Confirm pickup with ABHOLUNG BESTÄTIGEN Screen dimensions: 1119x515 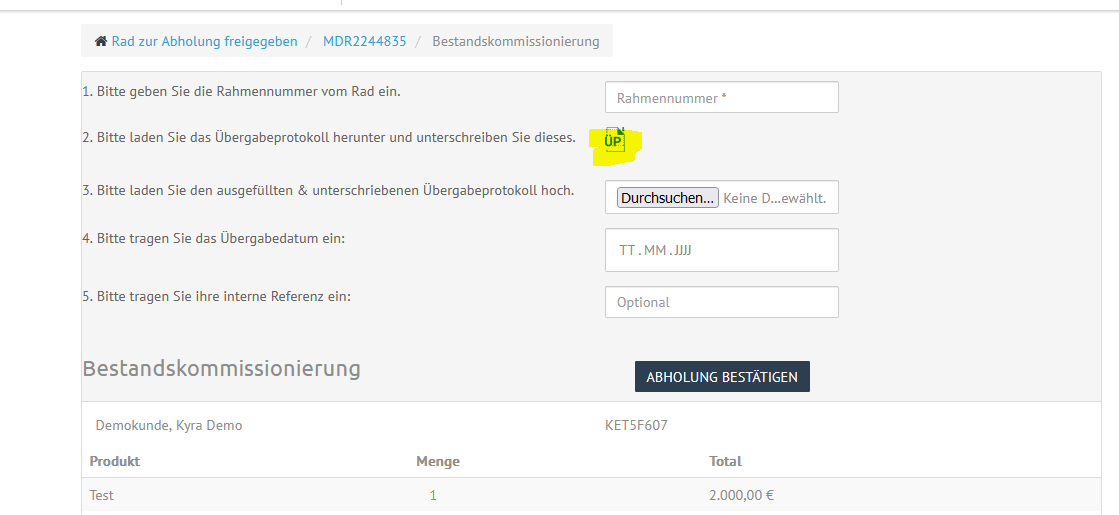tap(722, 377)
